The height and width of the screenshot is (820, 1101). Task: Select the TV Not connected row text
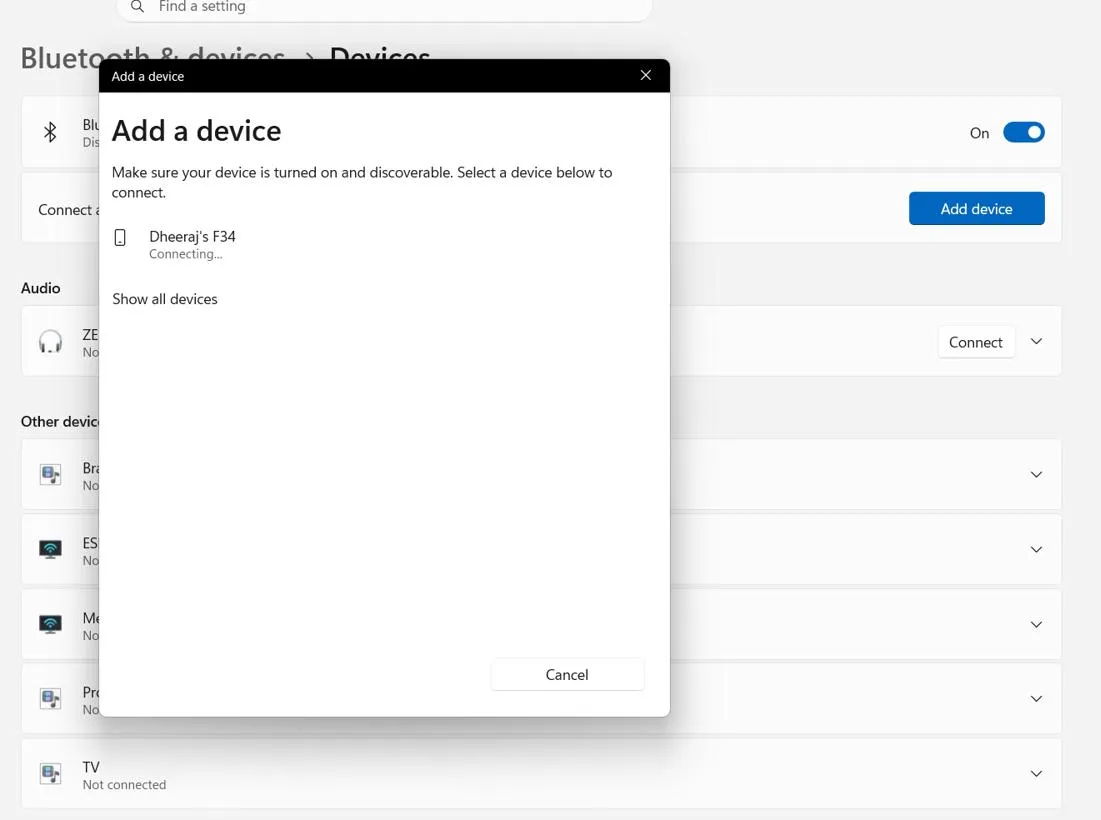(124, 776)
